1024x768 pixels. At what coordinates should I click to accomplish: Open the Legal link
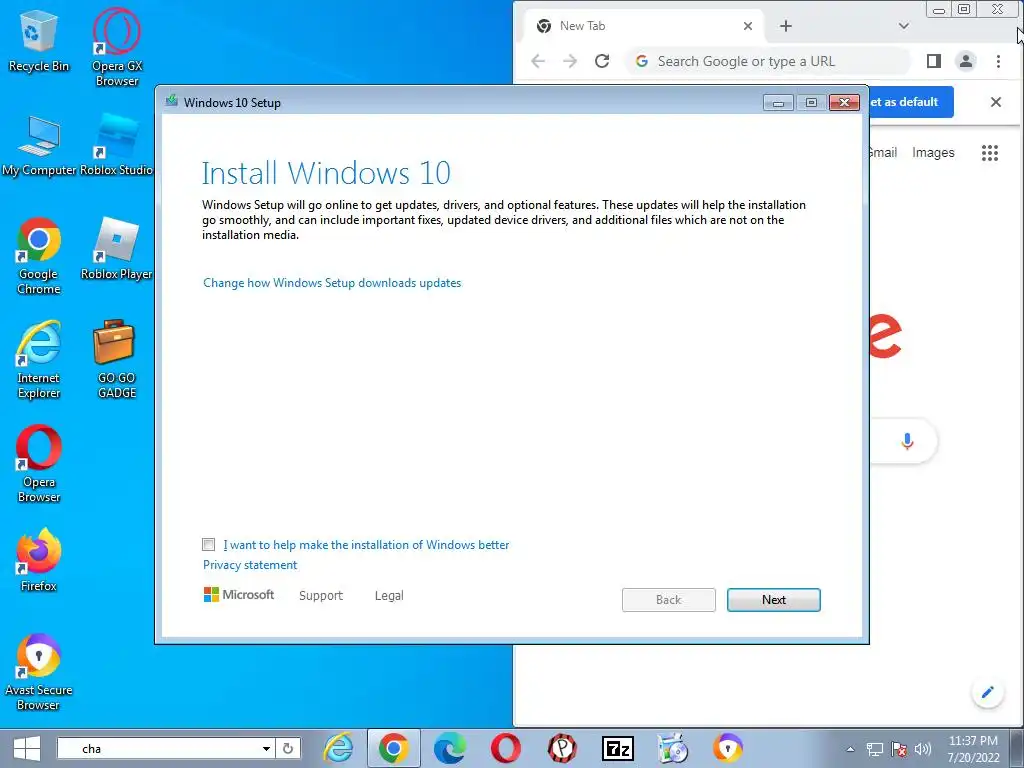tap(389, 596)
